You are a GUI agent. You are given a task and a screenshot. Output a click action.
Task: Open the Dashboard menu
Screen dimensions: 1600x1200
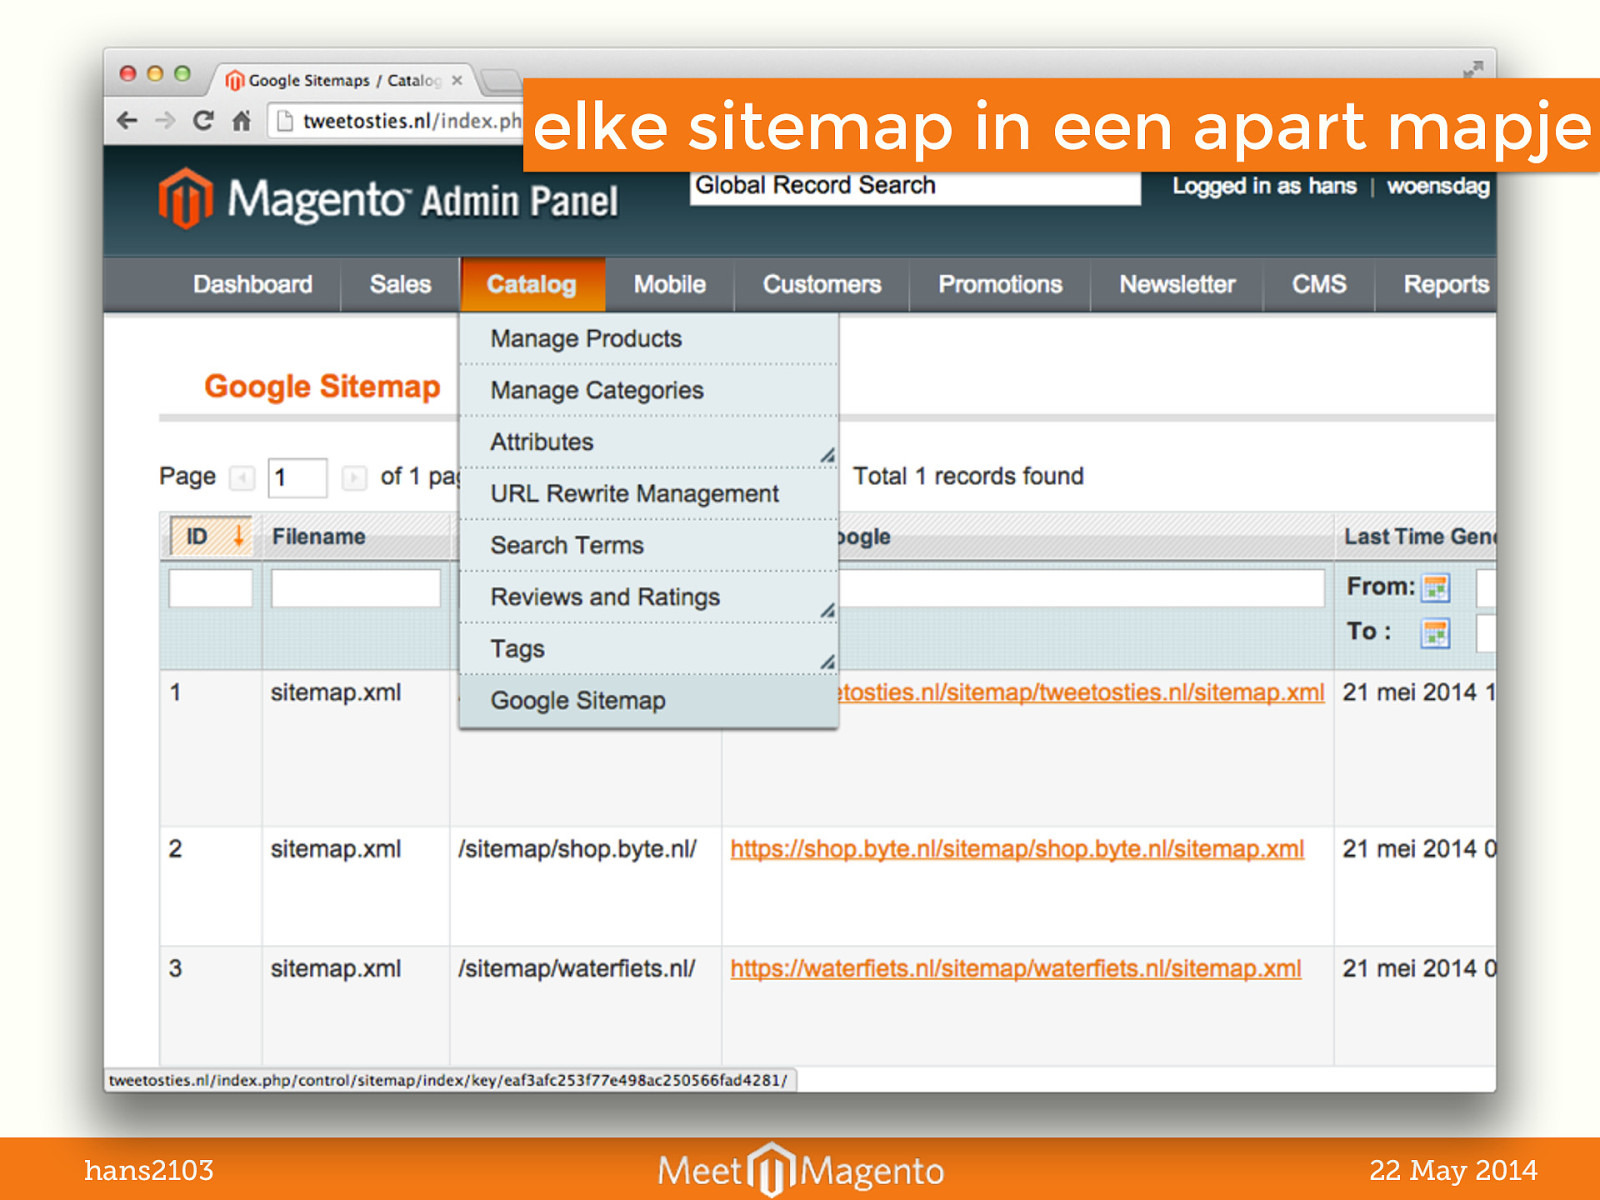point(253,284)
